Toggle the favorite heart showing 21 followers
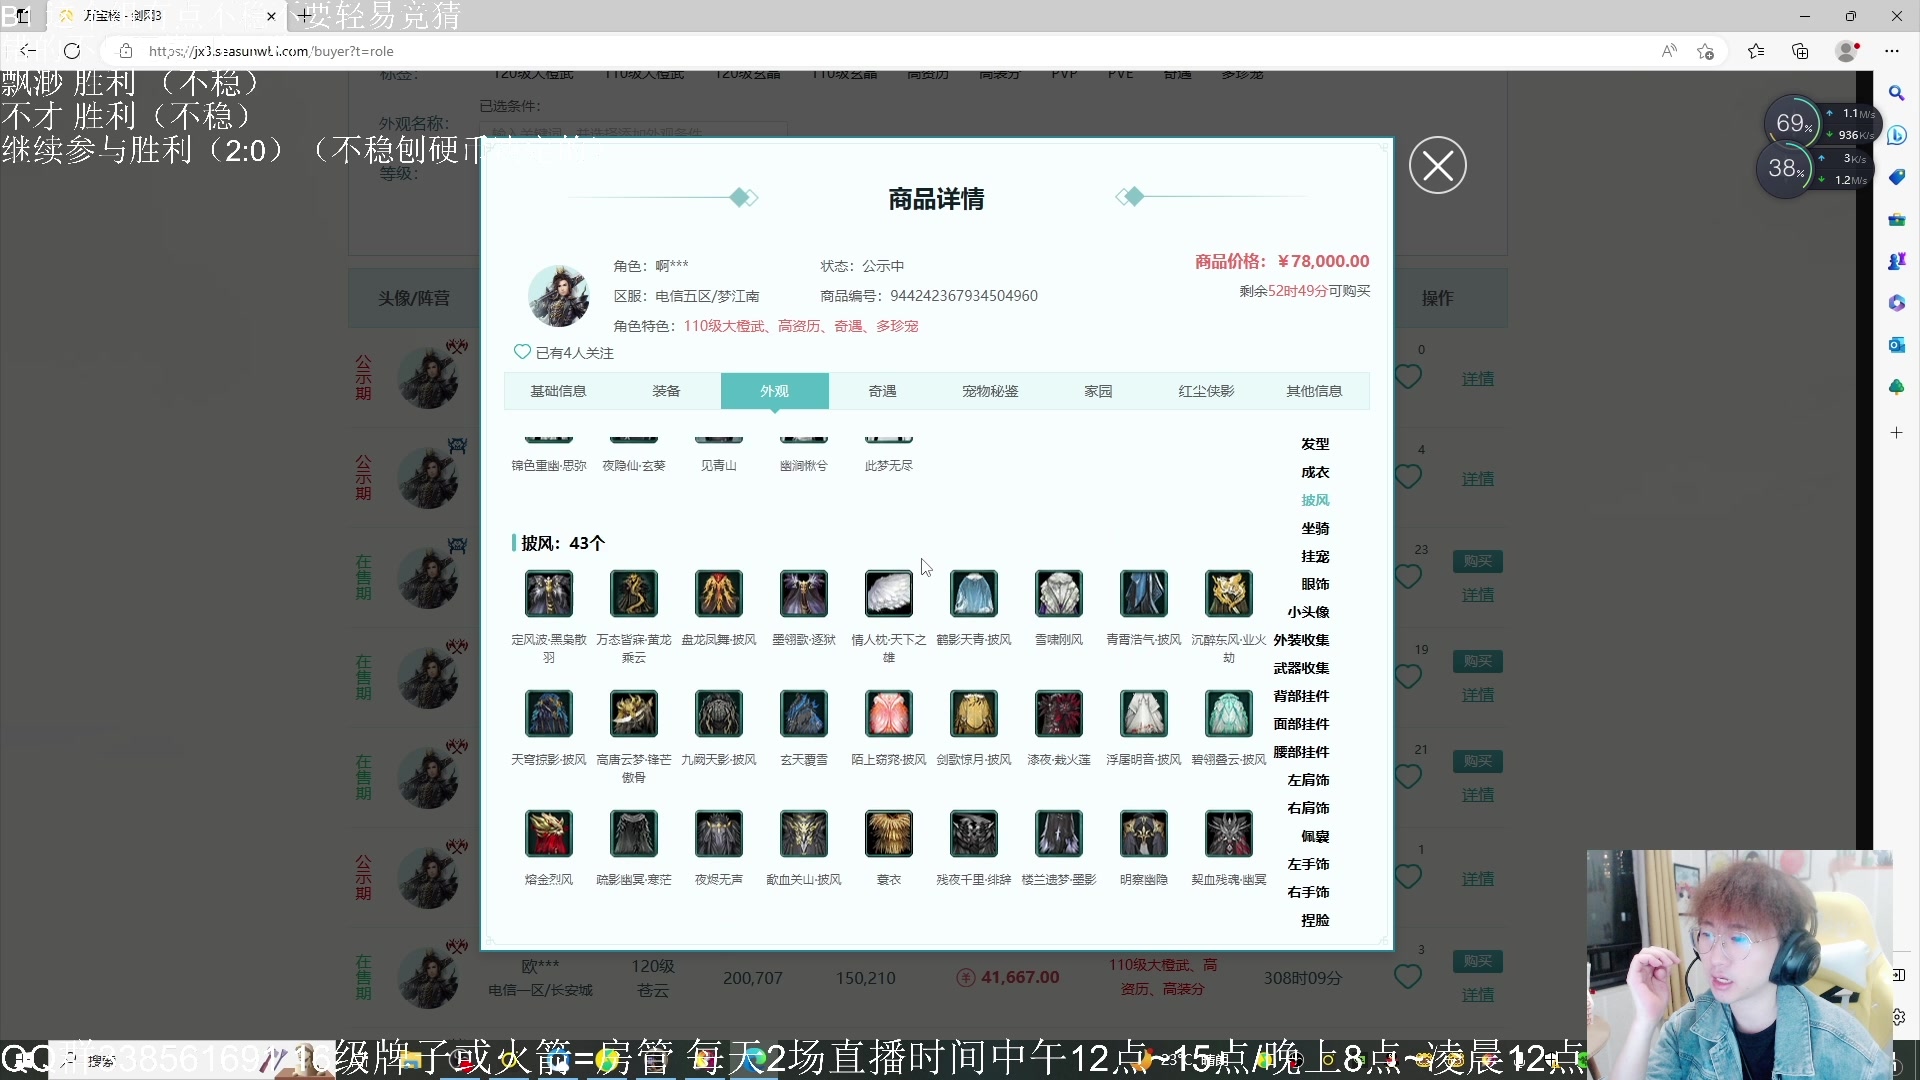This screenshot has width=1920, height=1080. click(1408, 777)
